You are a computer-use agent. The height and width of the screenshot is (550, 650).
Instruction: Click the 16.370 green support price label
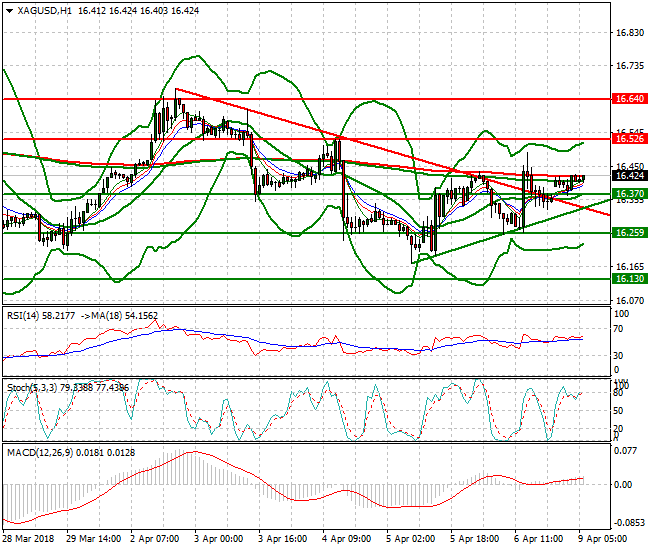pyautogui.click(x=629, y=194)
